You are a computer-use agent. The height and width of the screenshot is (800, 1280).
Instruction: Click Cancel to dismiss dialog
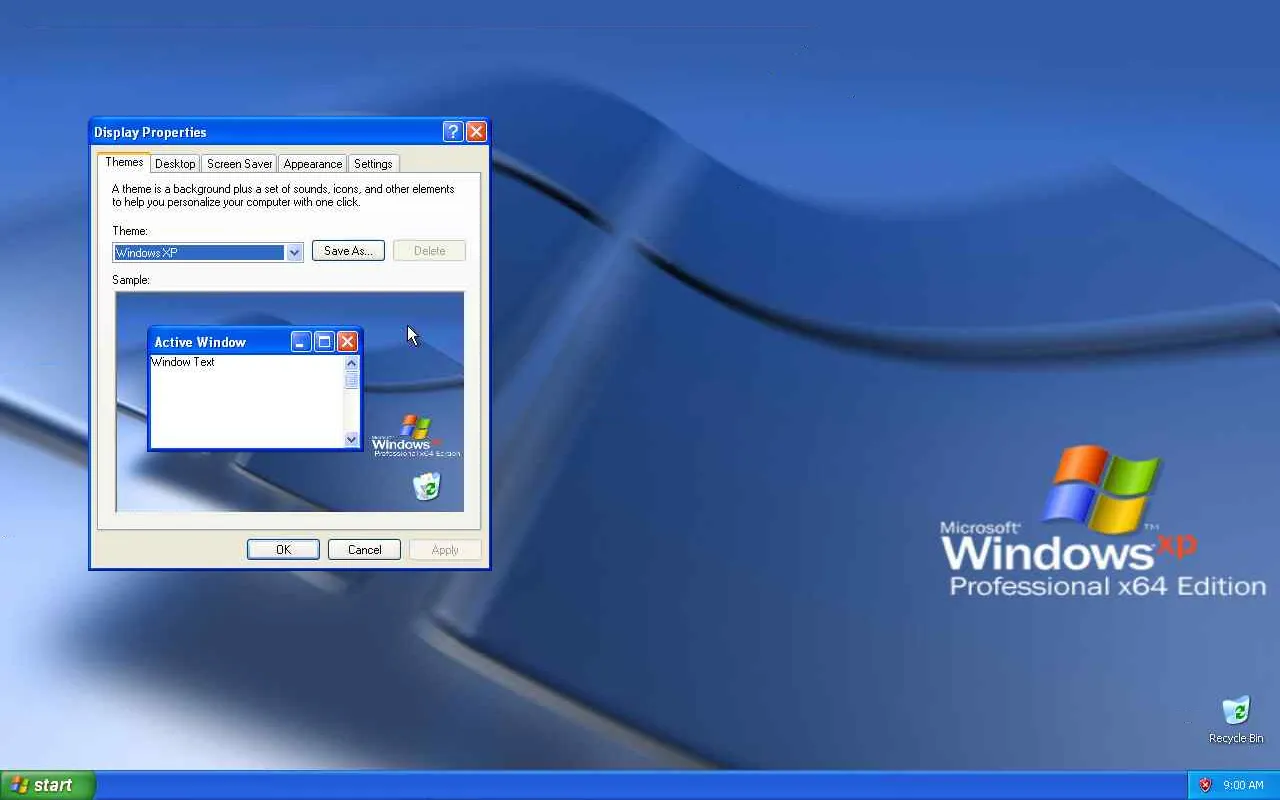(x=364, y=549)
